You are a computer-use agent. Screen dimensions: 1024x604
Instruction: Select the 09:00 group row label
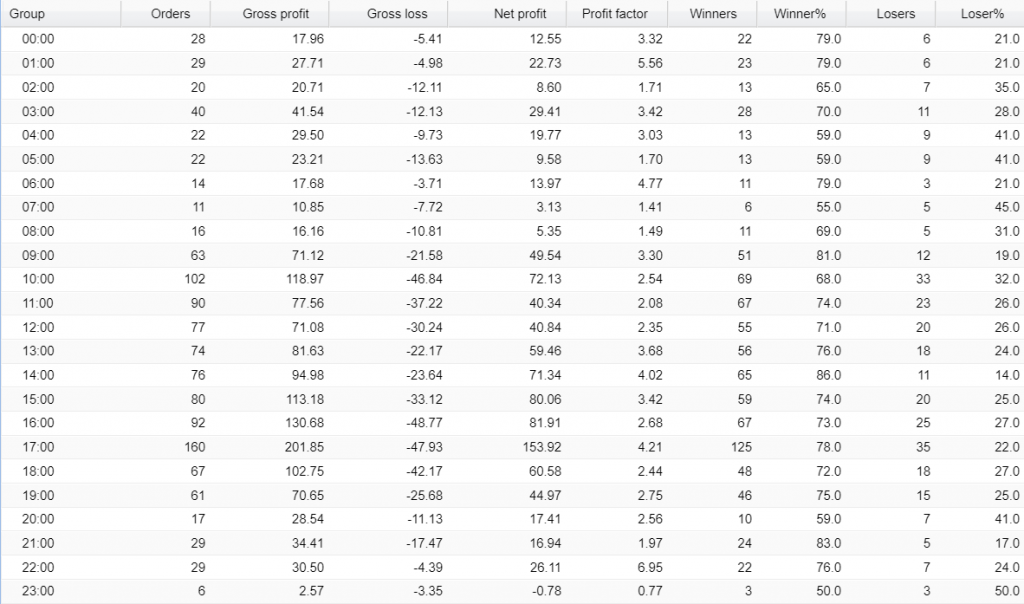pos(38,255)
